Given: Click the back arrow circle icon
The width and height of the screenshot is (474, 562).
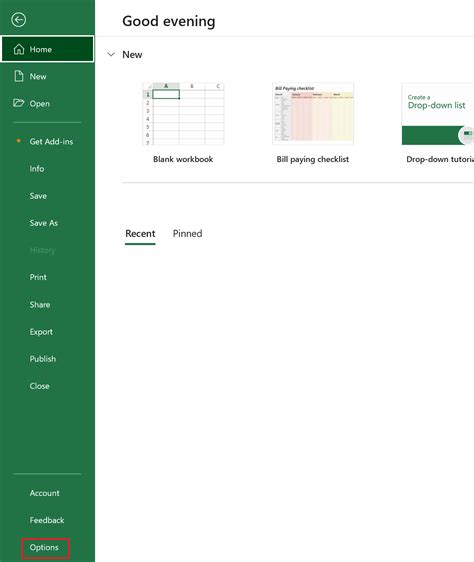Looking at the screenshot, I should (18, 20).
